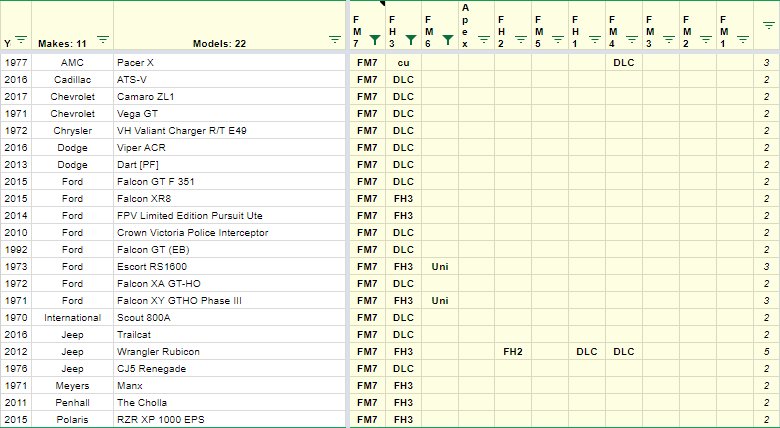
Task: Open the FM5 column filter icon
Action: [558, 39]
